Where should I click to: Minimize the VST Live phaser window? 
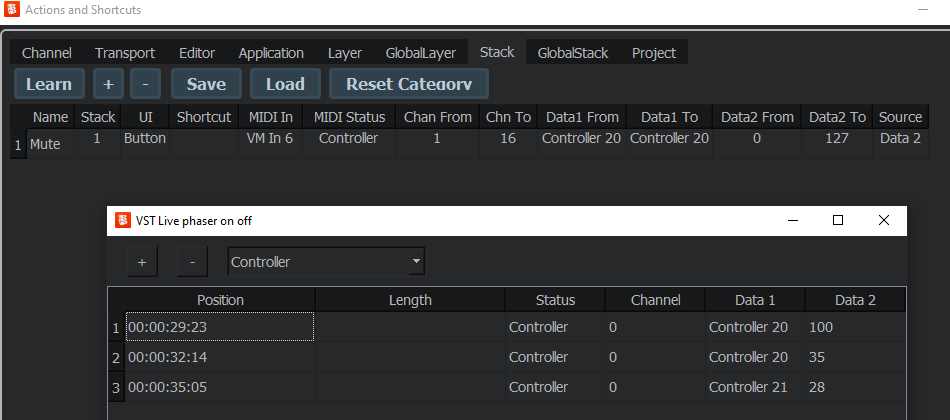(x=792, y=220)
